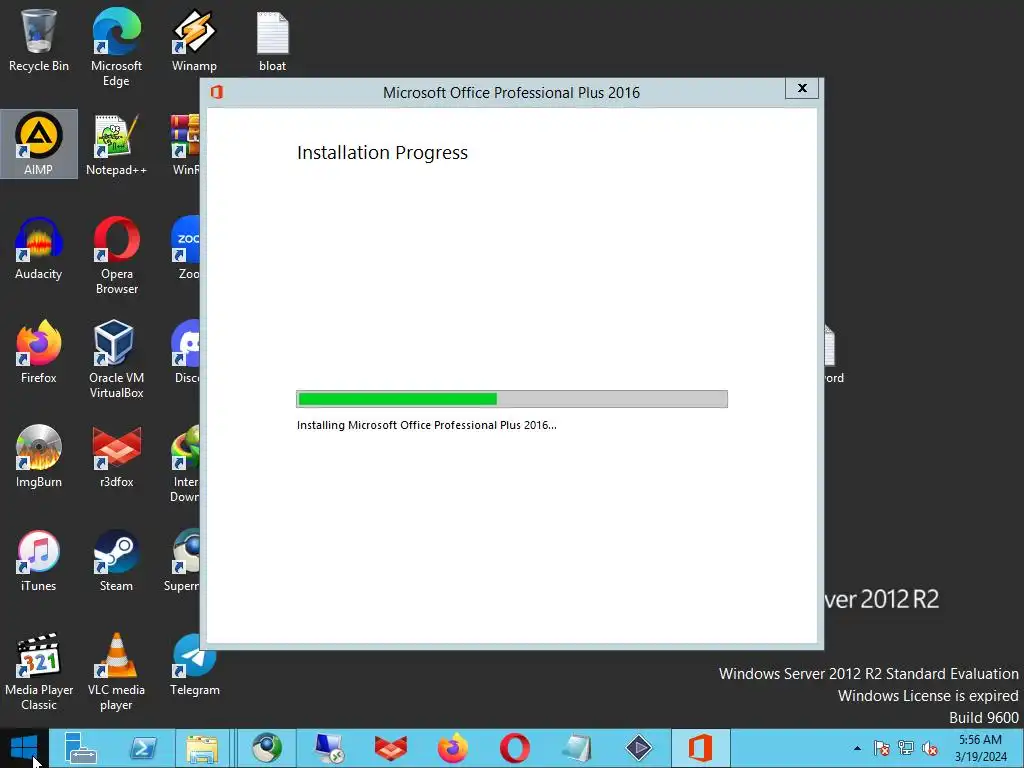Open the Recycle Bin desktop icon
1024x768 pixels.
(x=39, y=40)
